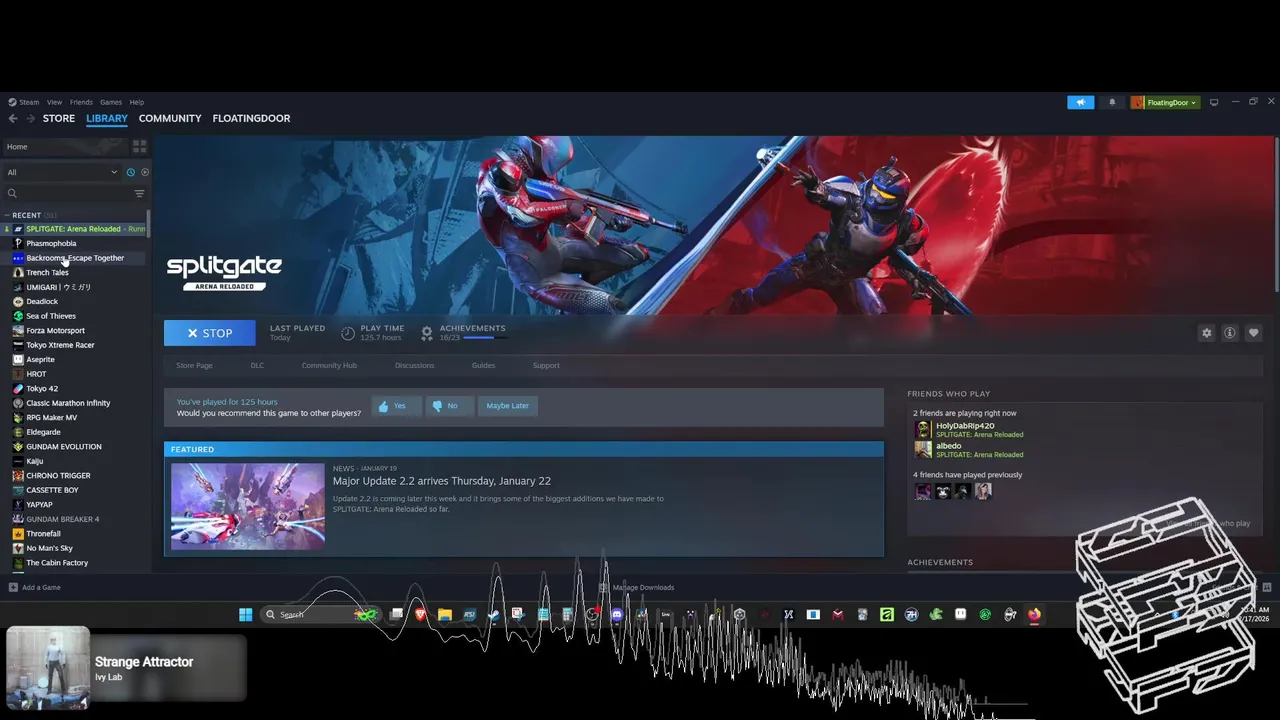
Task: Click the Steam announcements megaphone icon
Action: click(x=1080, y=102)
